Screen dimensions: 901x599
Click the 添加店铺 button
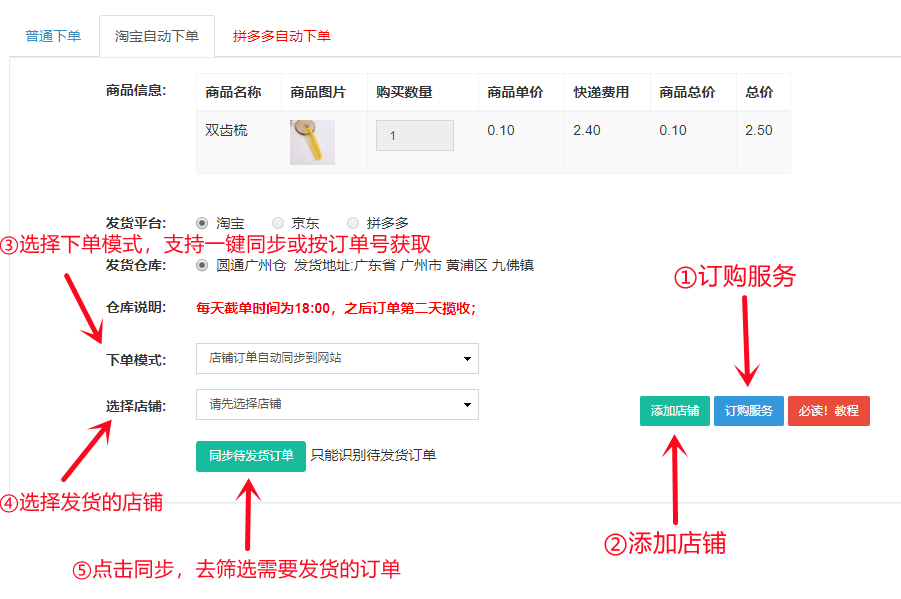[675, 411]
